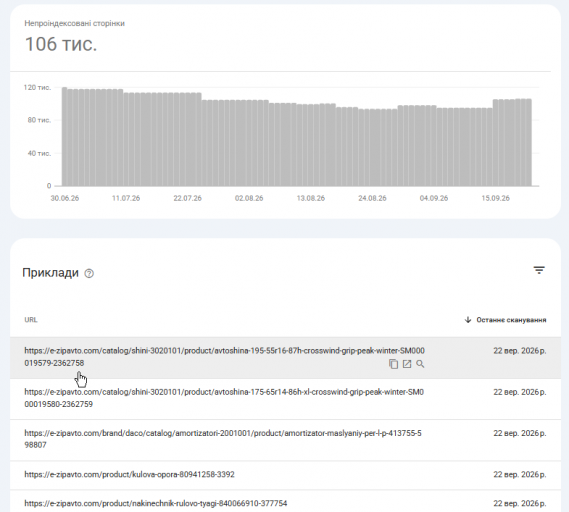Click chart bar above 13.08.26
Screen dimensions: 569x512
[x=311, y=146]
